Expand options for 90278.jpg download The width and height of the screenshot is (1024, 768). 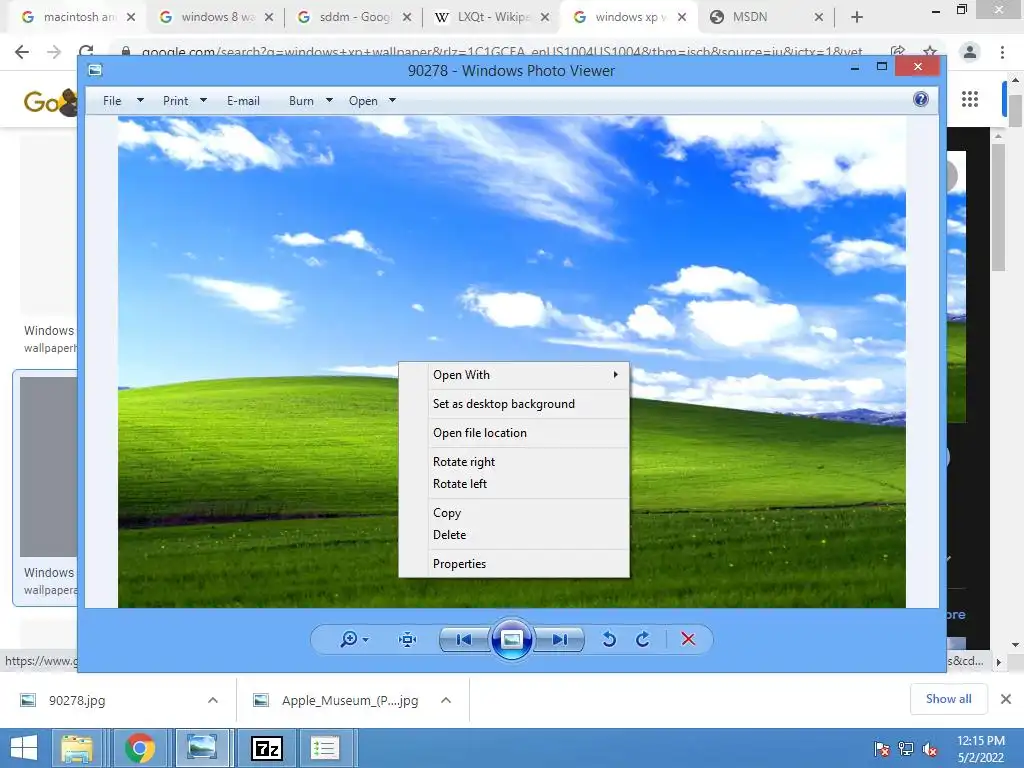(213, 700)
